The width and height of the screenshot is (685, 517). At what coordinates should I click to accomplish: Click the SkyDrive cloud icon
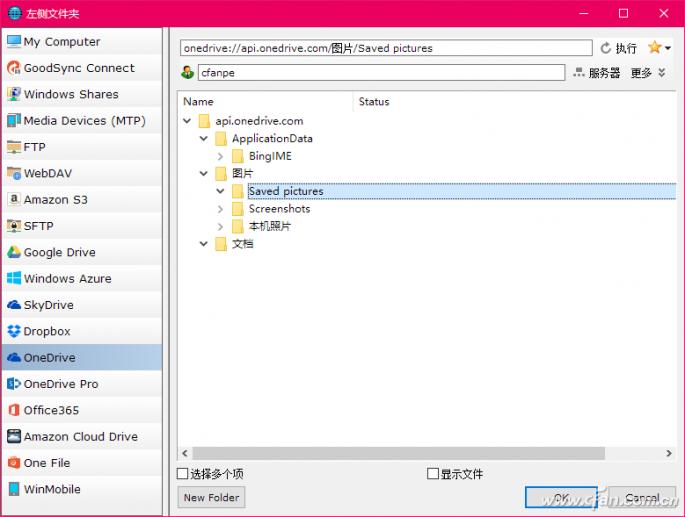click(x=14, y=305)
